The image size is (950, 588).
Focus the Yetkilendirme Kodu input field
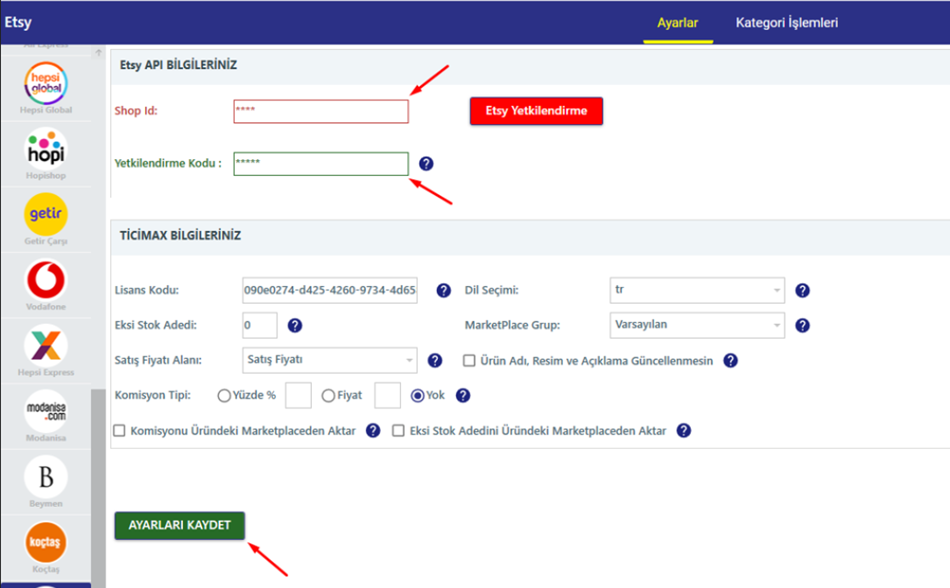coord(321,164)
